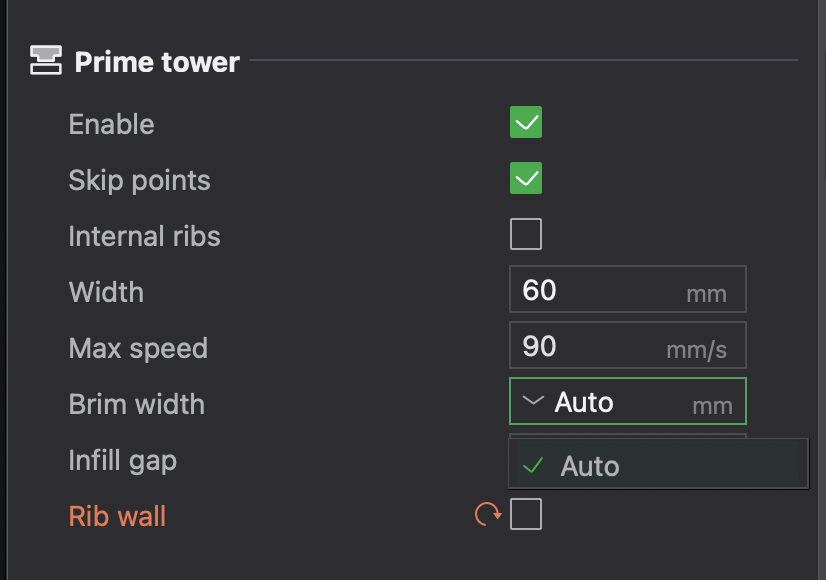Tick the Rib wall checkbox
The image size is (826, 580).
coord(526,514)
